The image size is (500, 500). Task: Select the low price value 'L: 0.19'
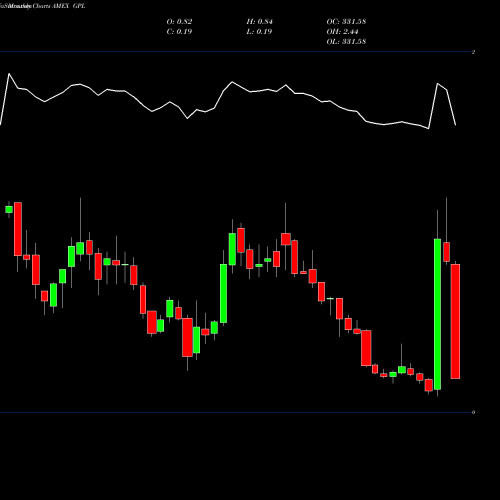point(259,32)
